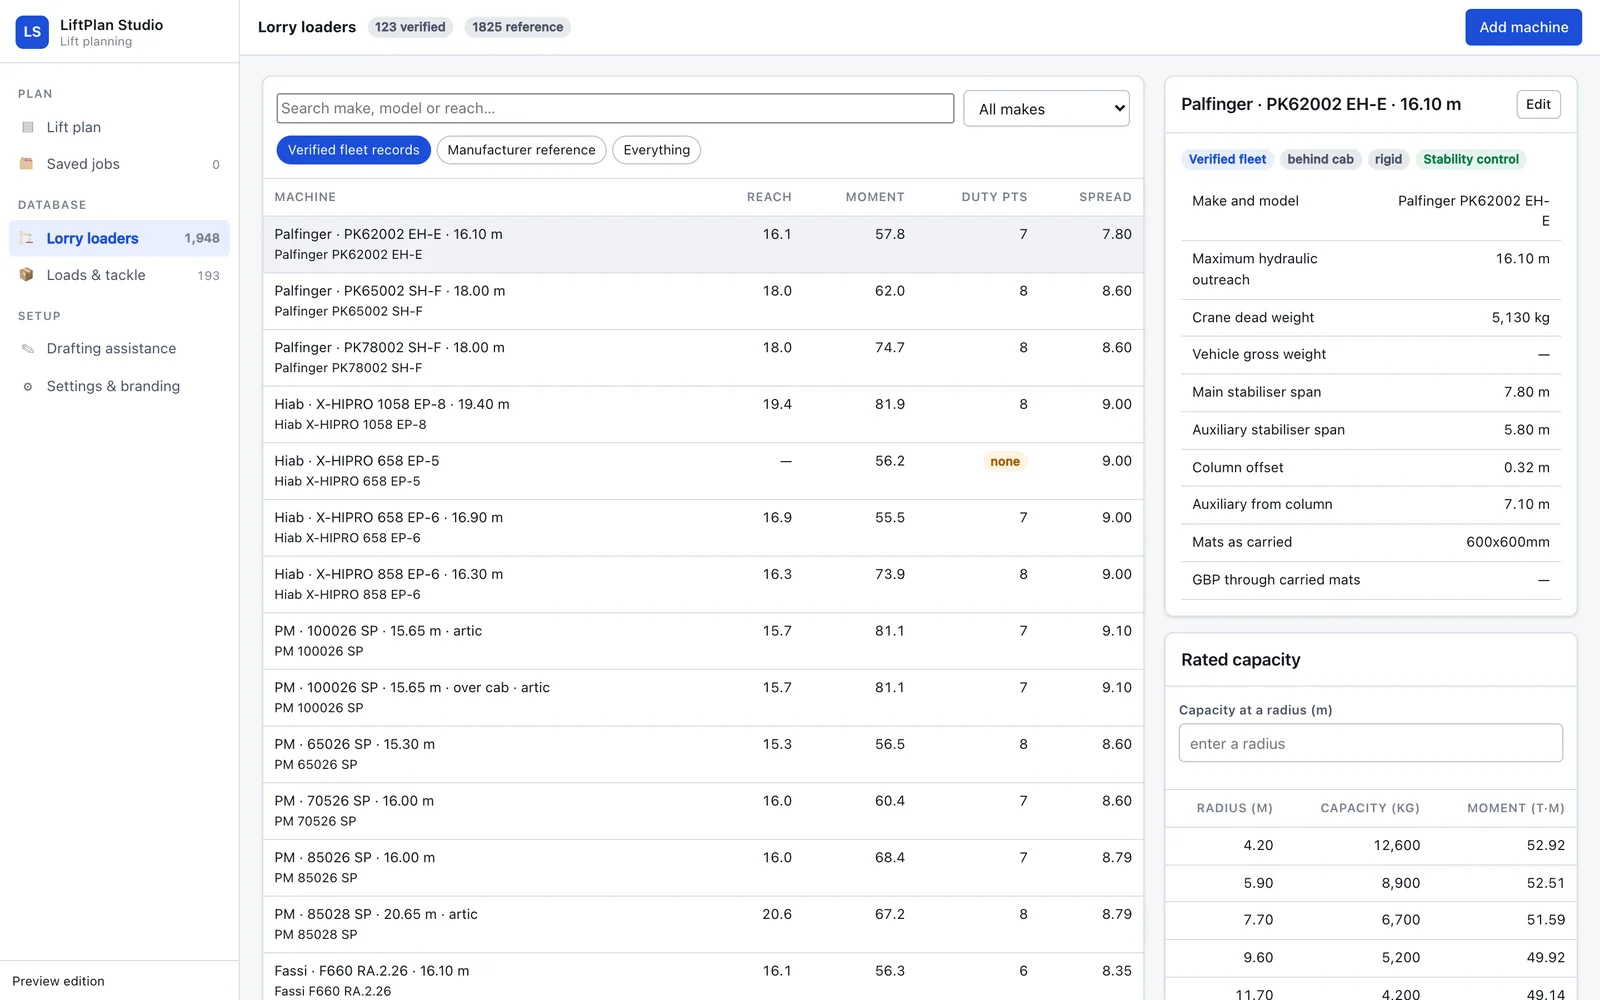Viewport: 1600px width, 1000px height.
Task: Focus the search make, model or reach field
Action: [x=615, y=108]
